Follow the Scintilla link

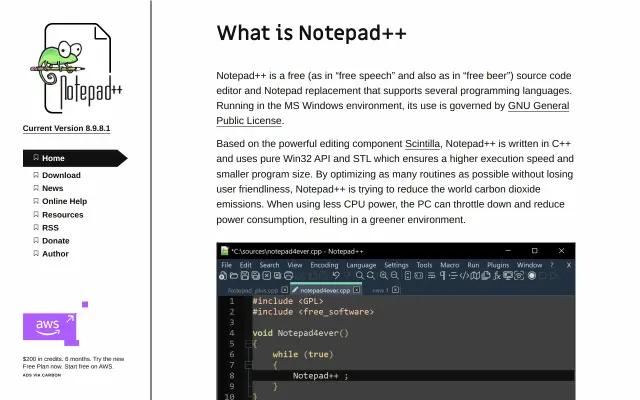[x=422, y=144]
